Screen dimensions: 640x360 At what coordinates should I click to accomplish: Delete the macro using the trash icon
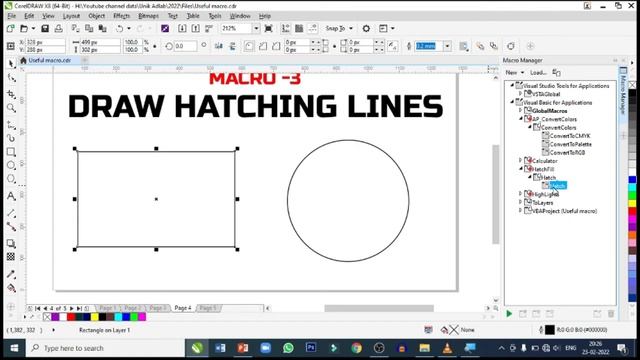(x=611, y=313)
